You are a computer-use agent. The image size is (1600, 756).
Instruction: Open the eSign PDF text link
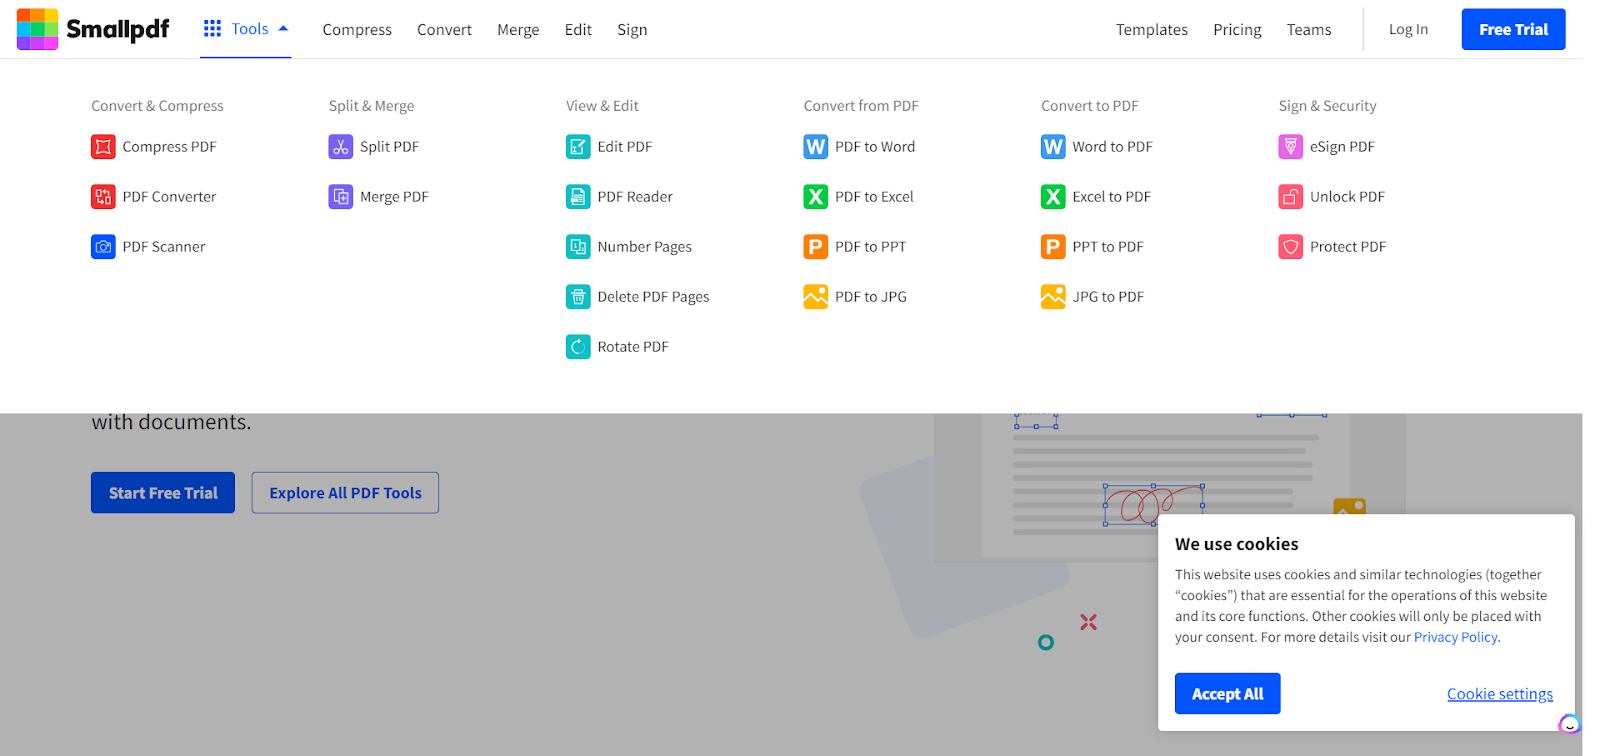pyautogui.click(x=1343, y=147)
